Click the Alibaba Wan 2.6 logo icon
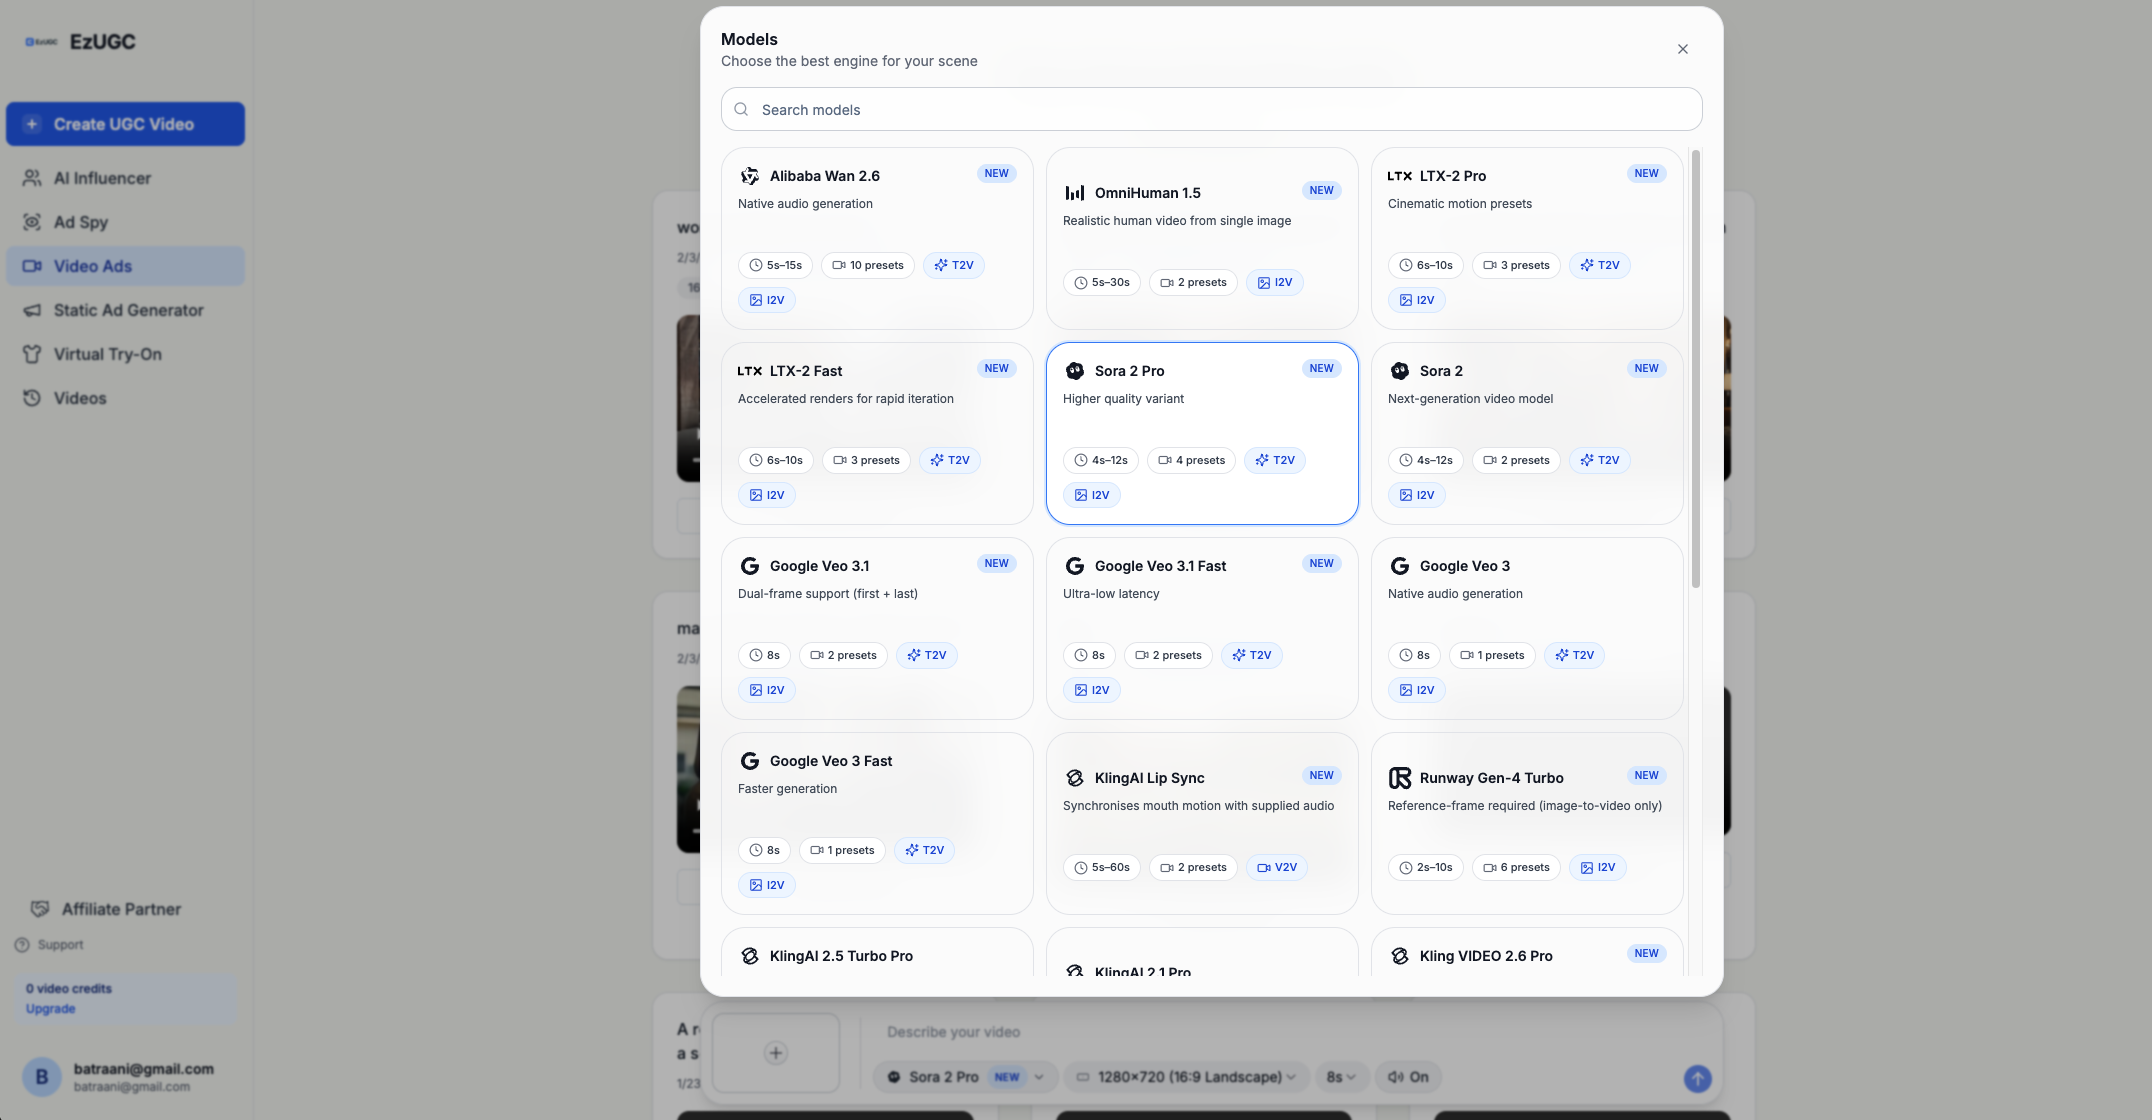This screenshot has width=2152, height=1120. click(x=749, y=176)
